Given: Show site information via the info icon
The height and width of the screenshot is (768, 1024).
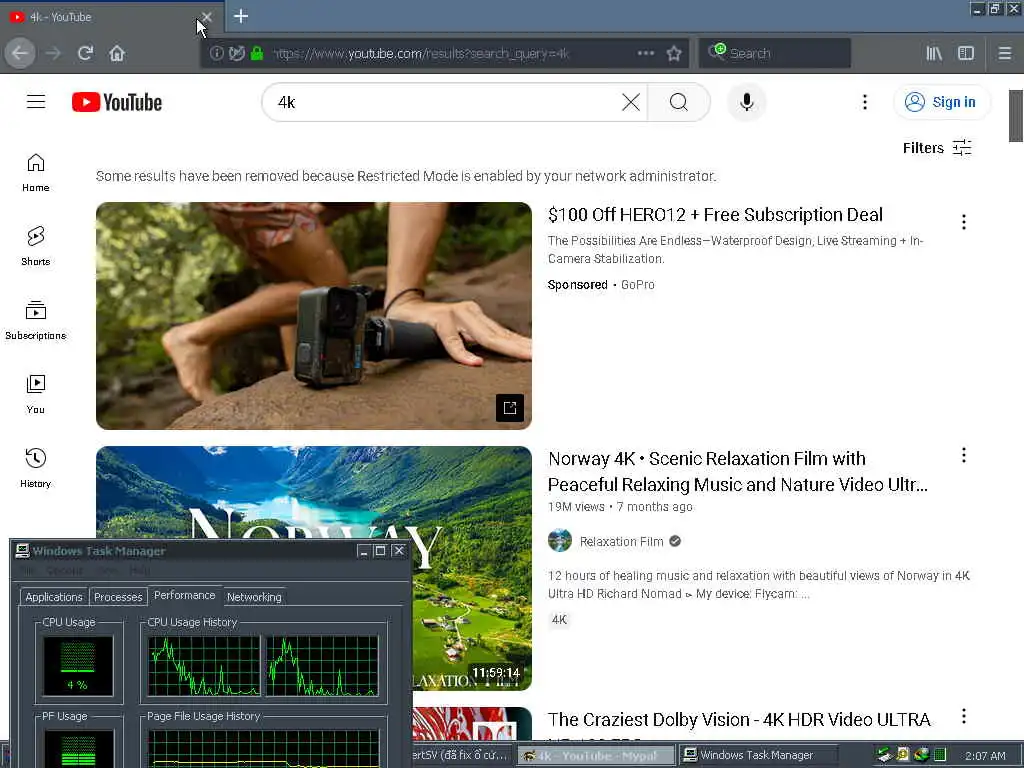Looking at the screenshot, I should [x=216, y=53].
